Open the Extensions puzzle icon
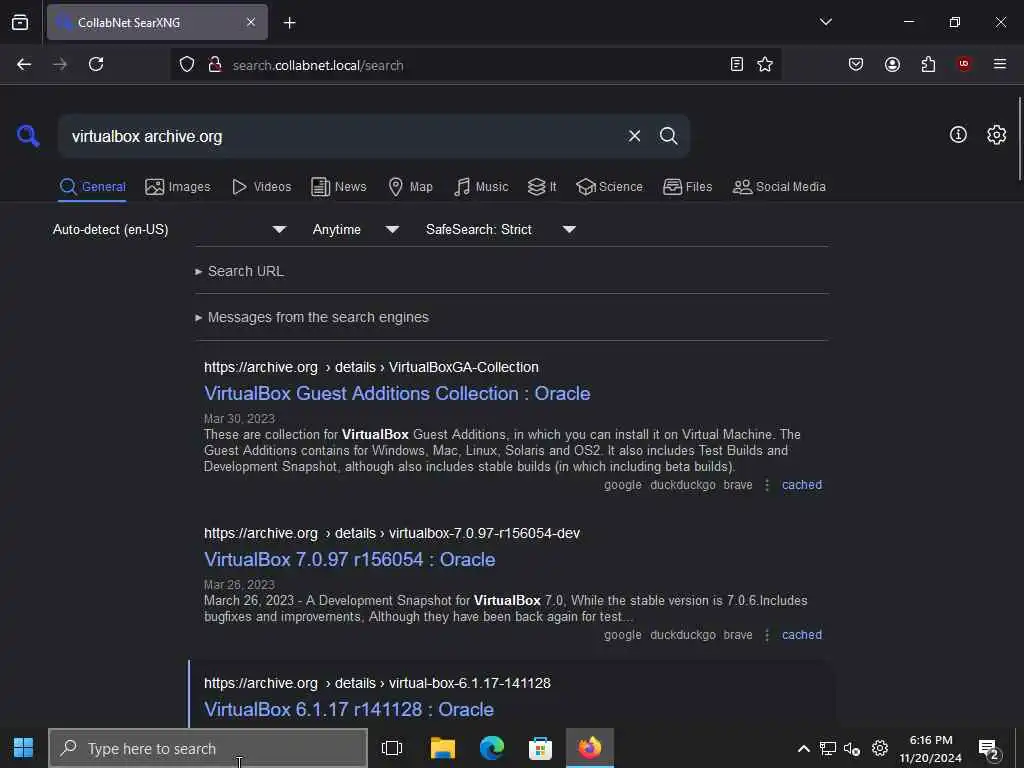This screenshot has height=768, width=1024. 928,64
